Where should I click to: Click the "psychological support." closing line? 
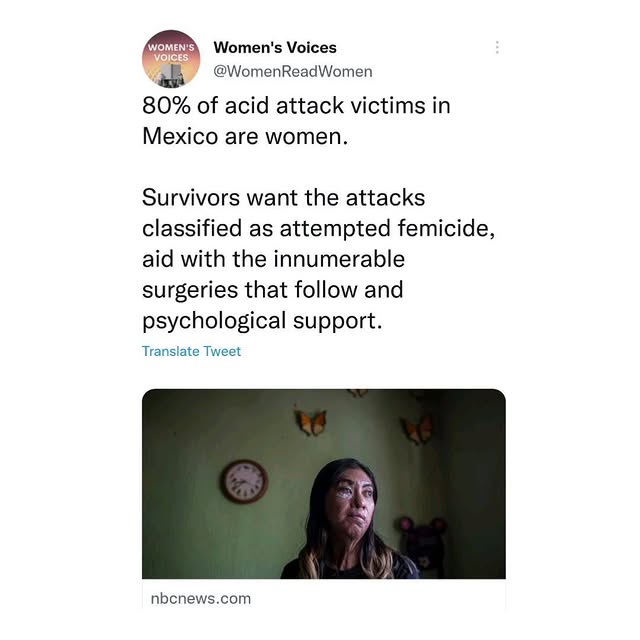(x=262, y=321)
